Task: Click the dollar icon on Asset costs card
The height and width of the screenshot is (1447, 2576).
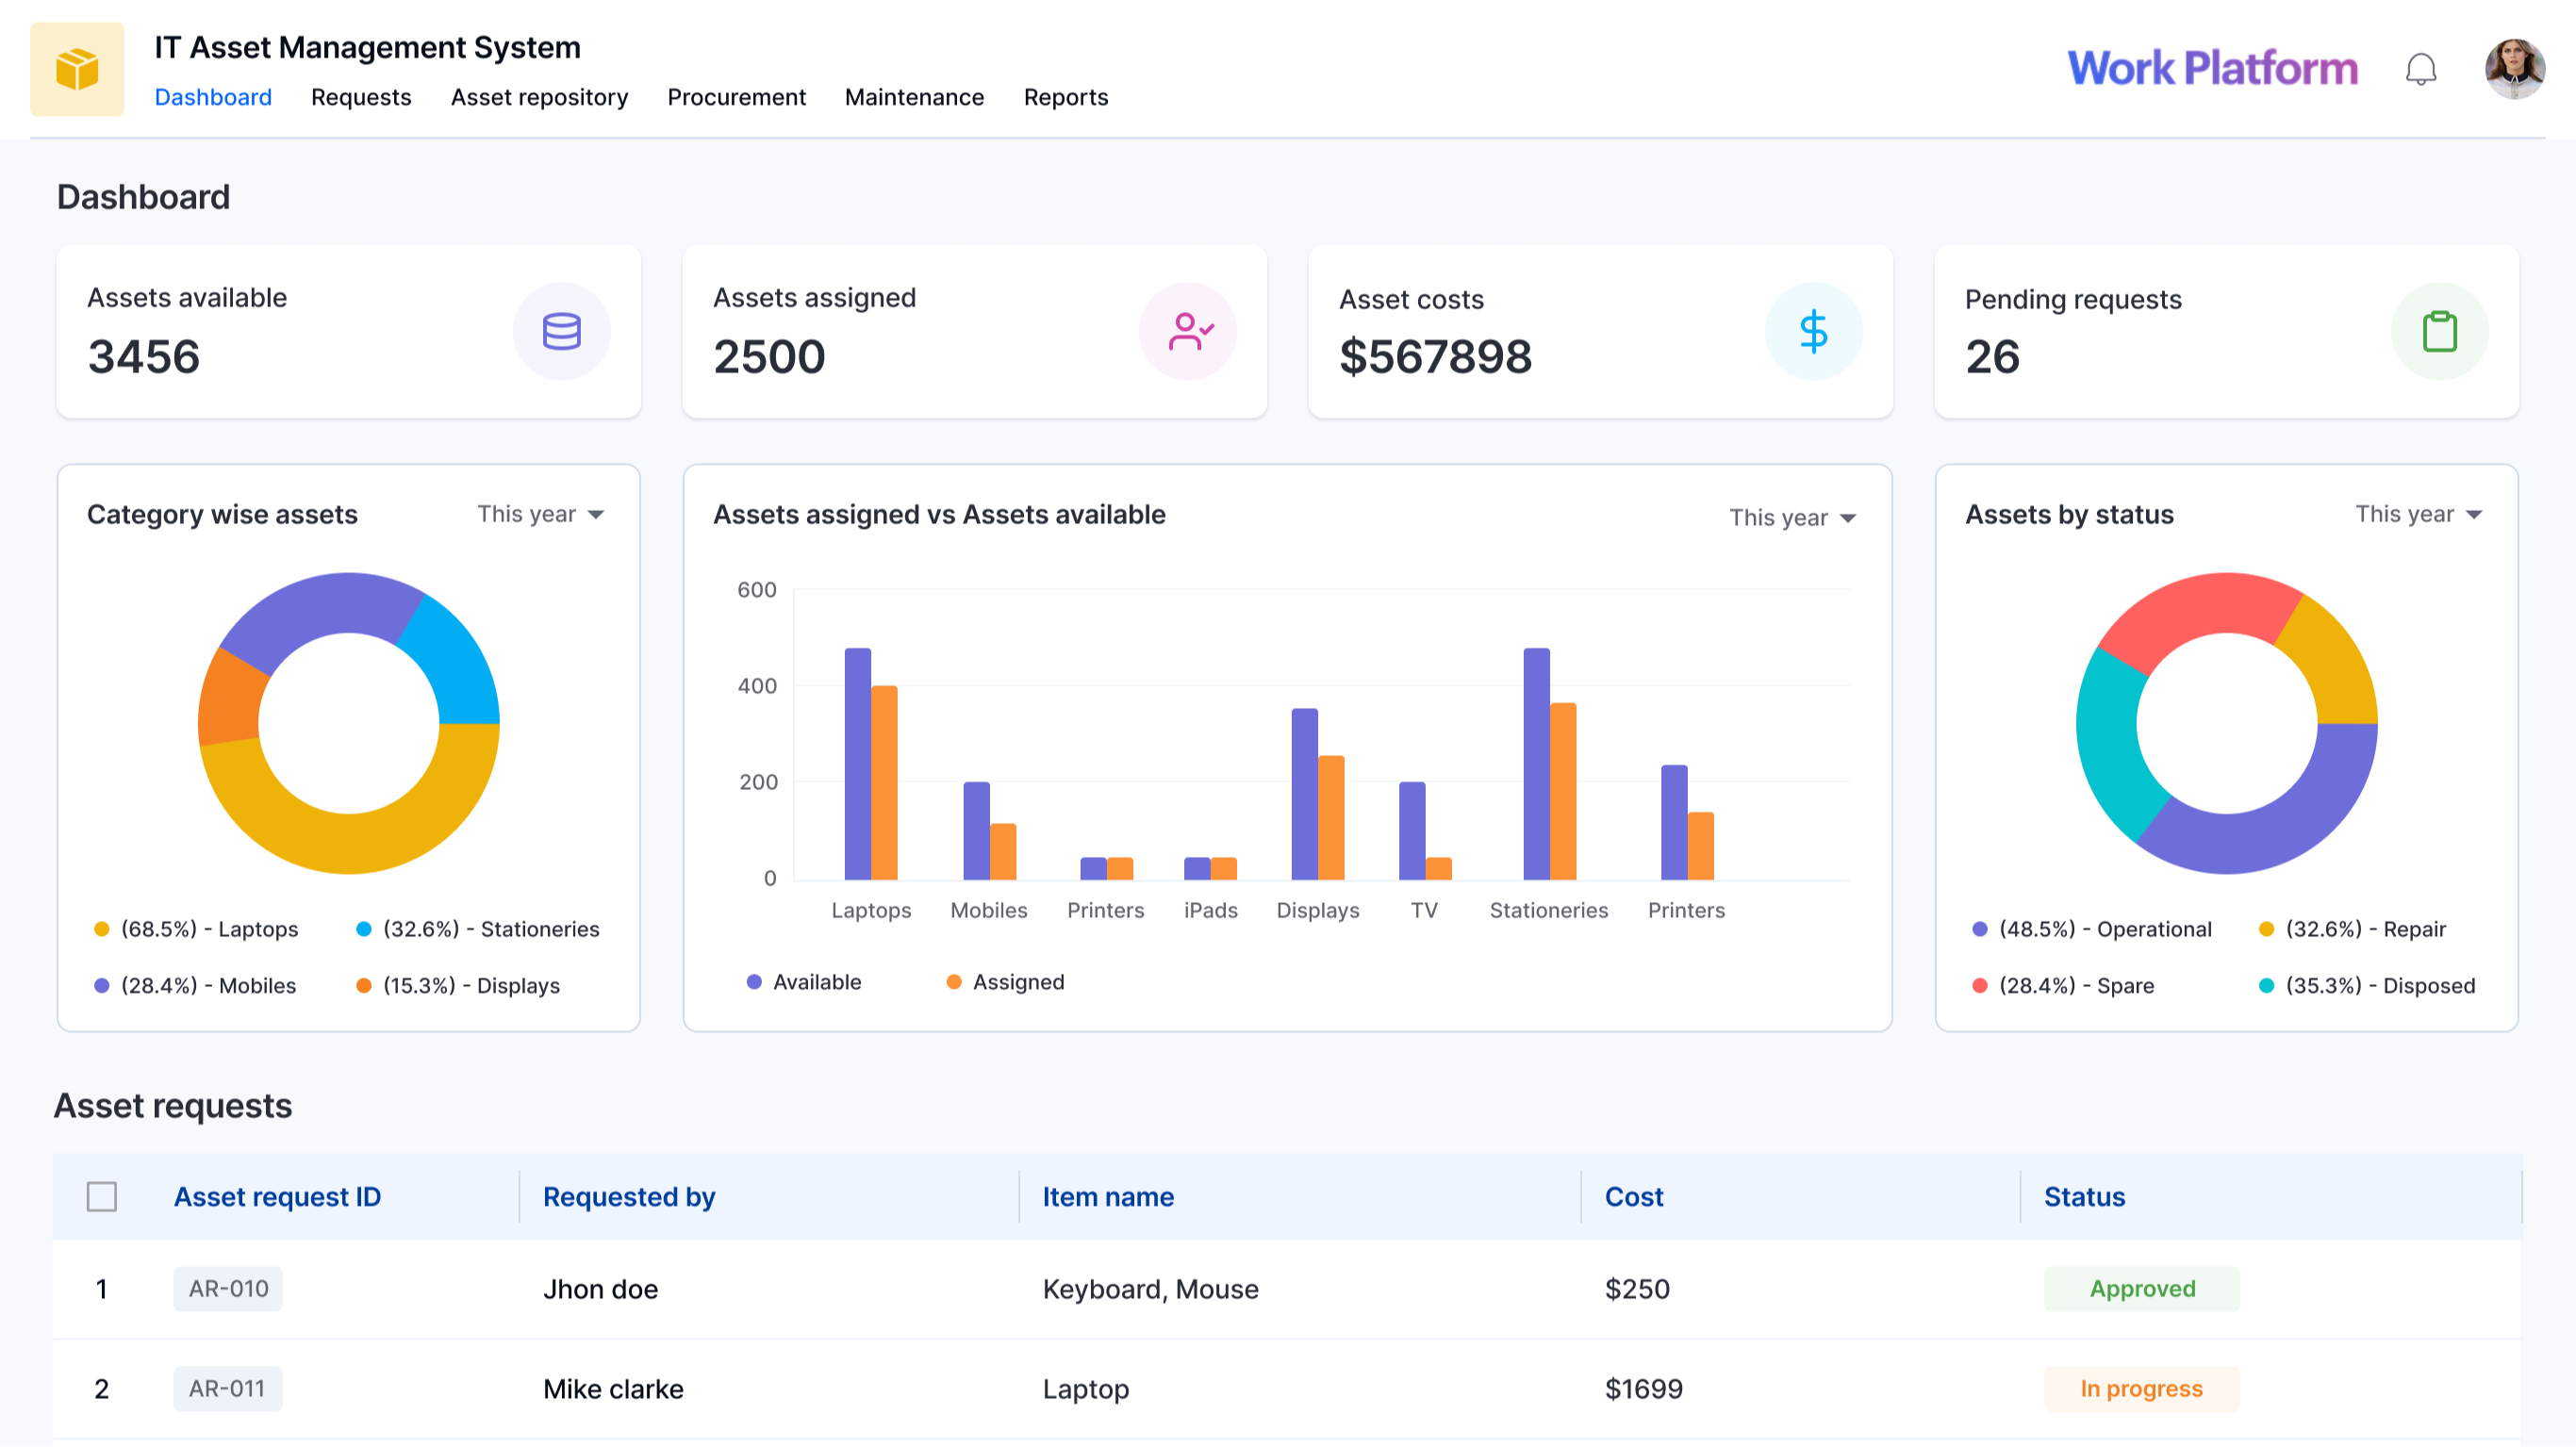Action: (1814, 330)
